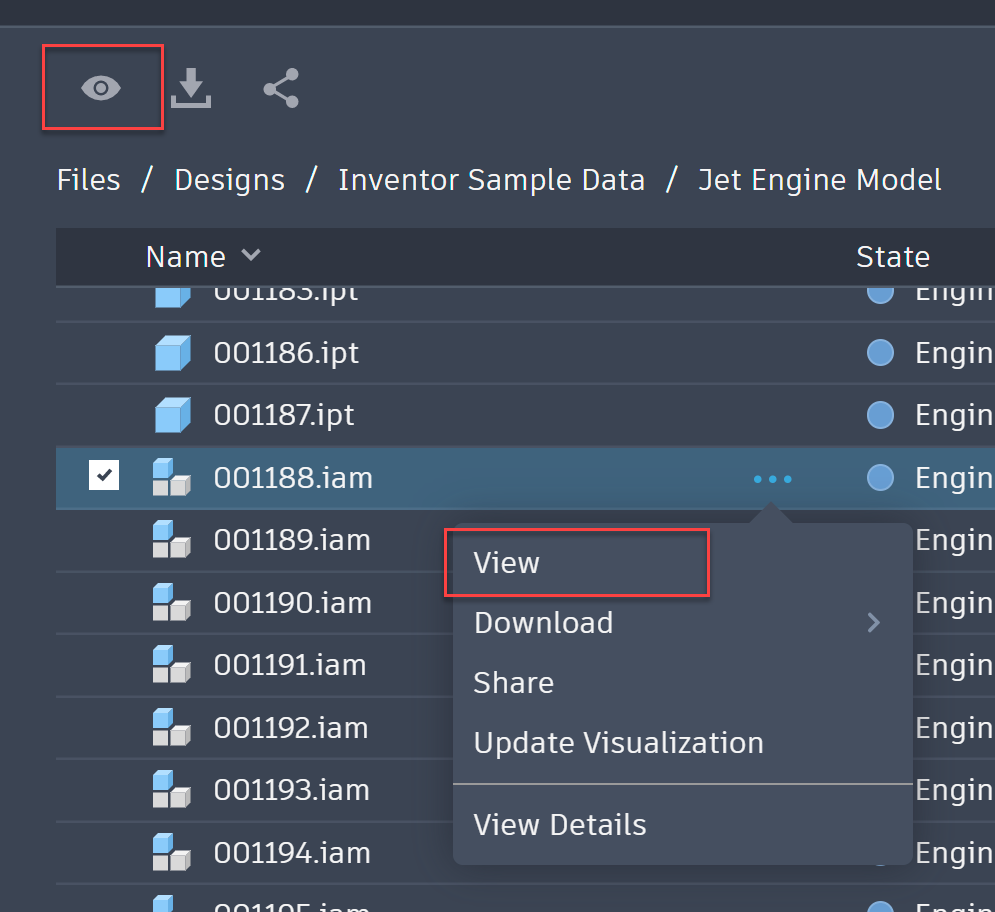Click the blue state indicator for 001186.ipt
This screenshot has height=912, width=995.
(880, 352)
